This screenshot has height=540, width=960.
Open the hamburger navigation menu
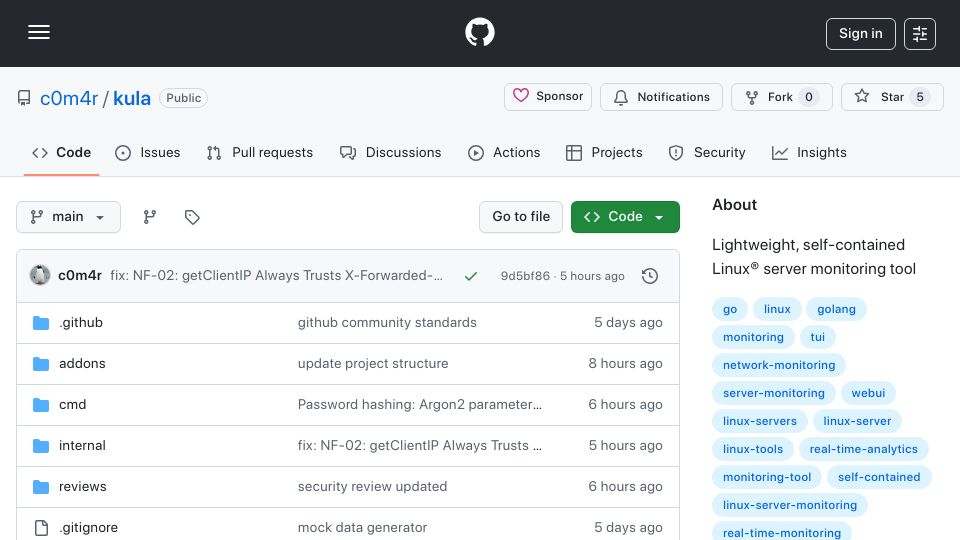[39, 32]
